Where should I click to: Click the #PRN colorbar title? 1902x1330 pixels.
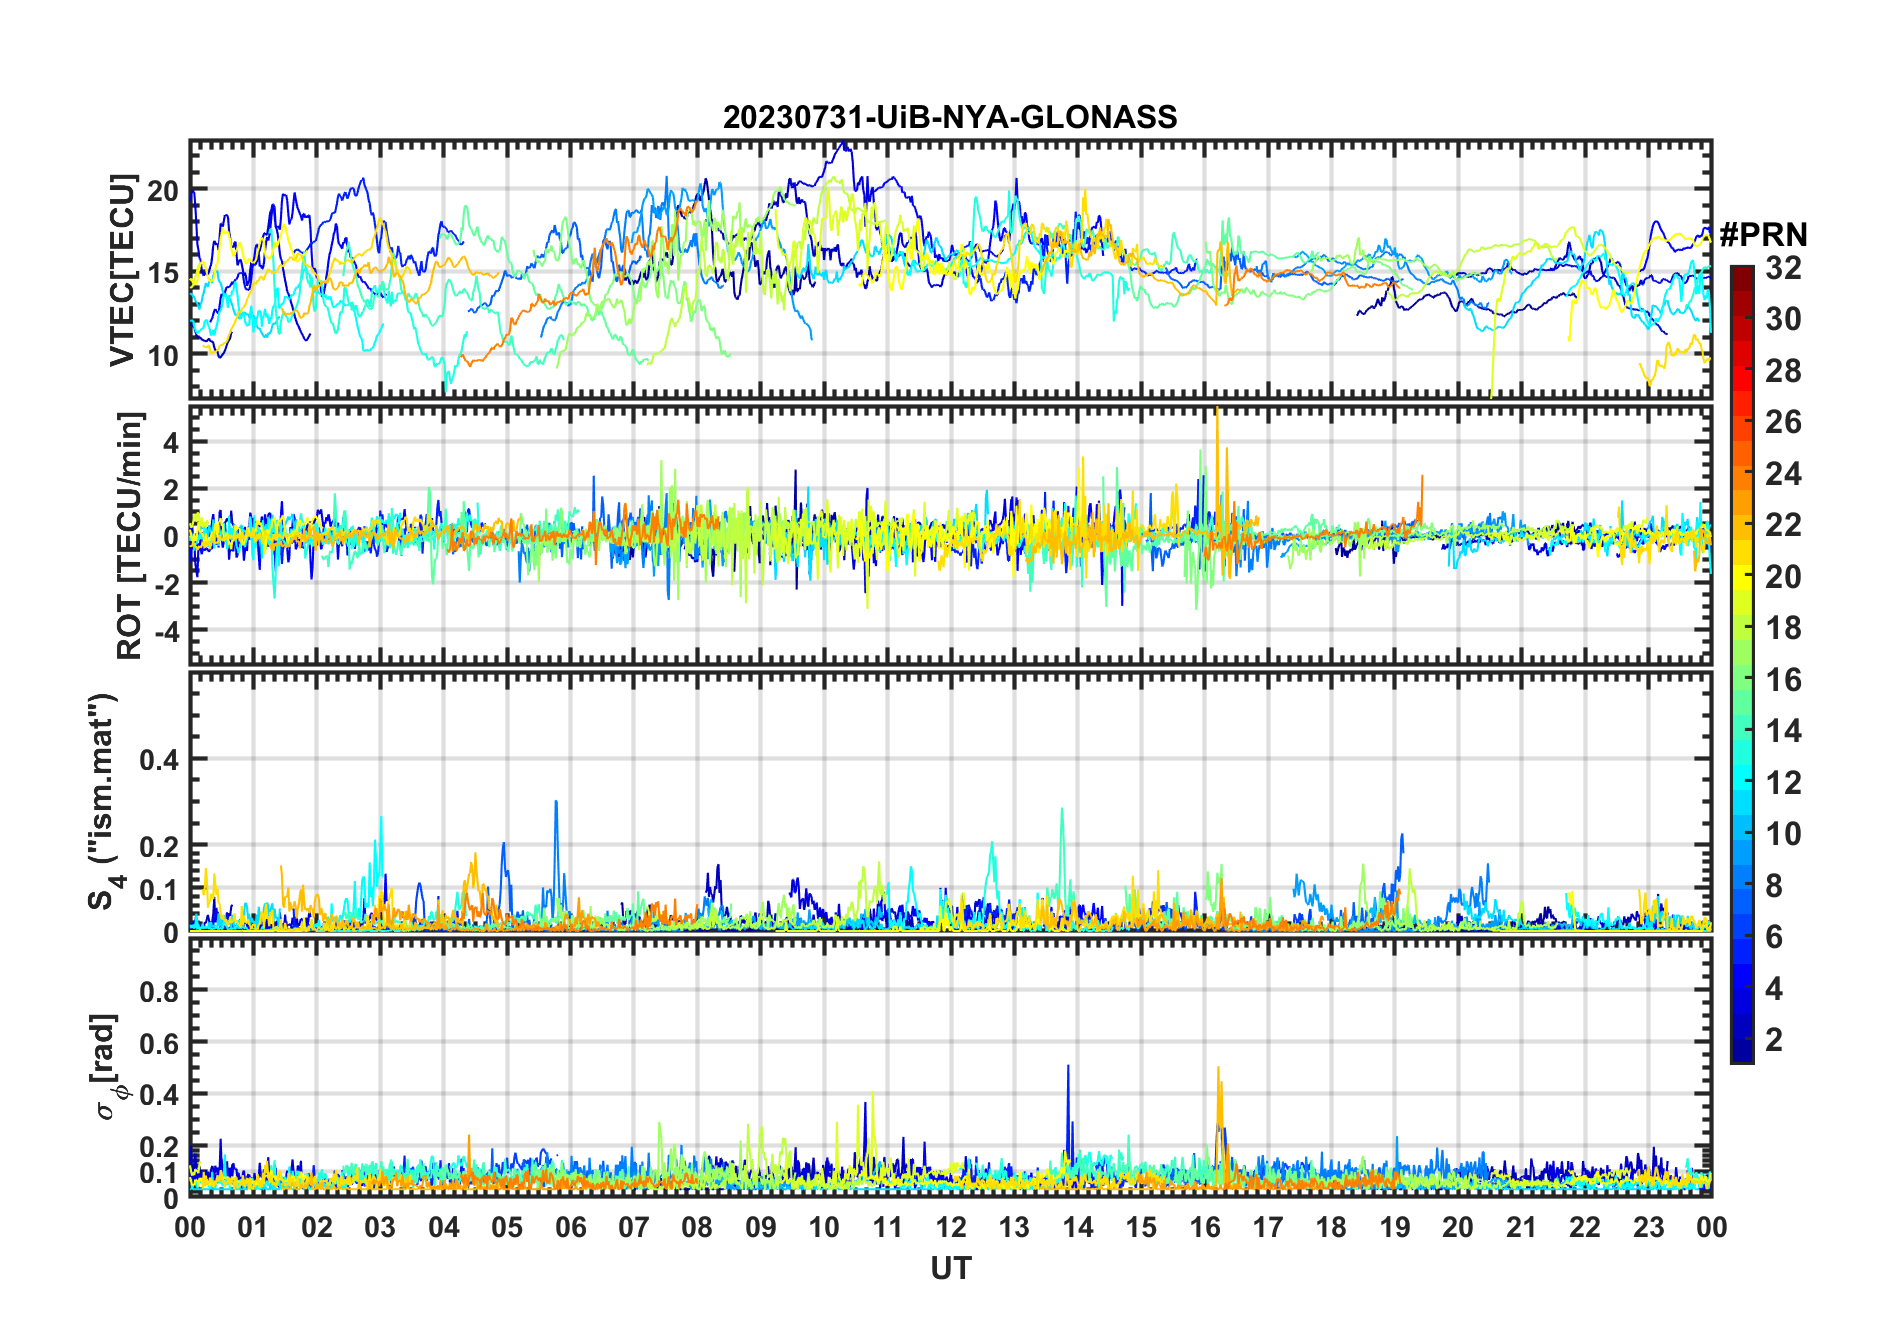(x=1763, y=235)
